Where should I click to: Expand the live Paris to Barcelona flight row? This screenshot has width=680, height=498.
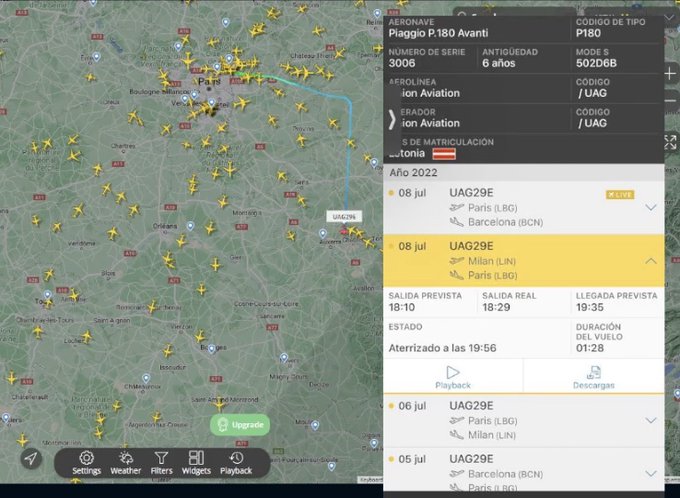coord(651,207)
